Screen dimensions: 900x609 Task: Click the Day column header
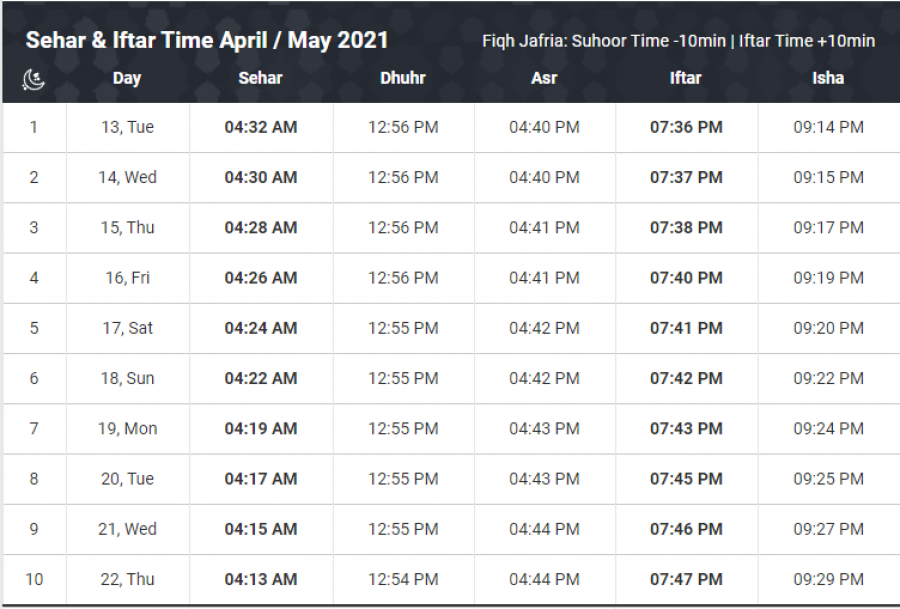[x=127, y=78]
